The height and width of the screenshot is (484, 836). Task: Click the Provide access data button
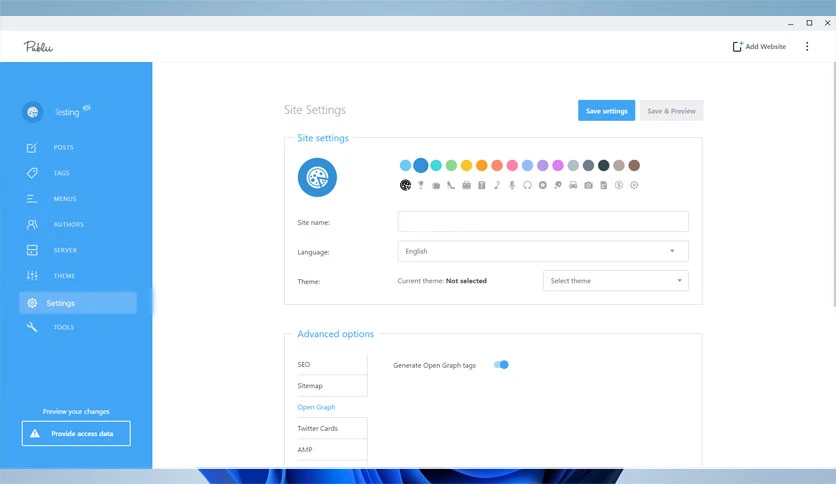click(76, 433)
